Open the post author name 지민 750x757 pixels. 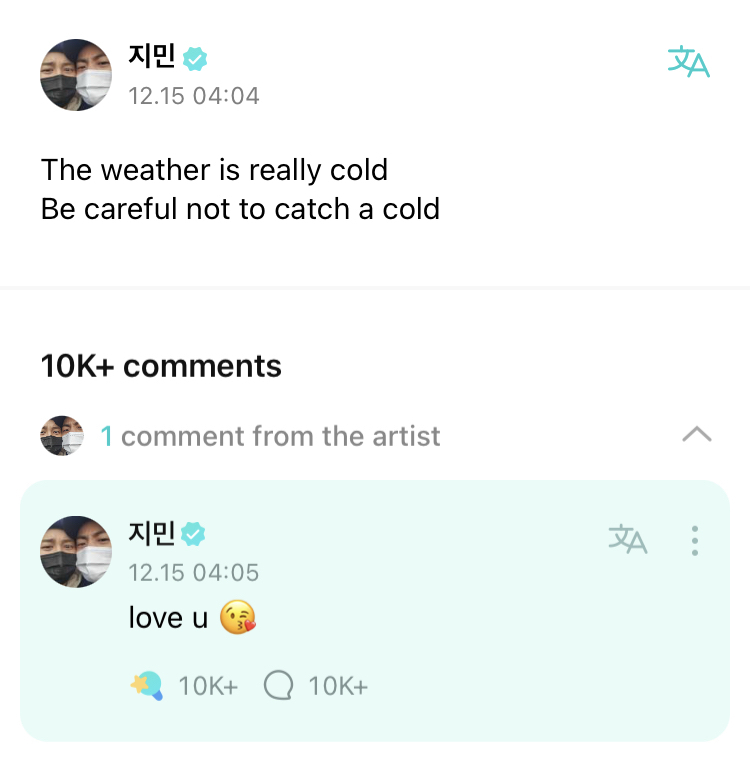(x=152, y=57)
